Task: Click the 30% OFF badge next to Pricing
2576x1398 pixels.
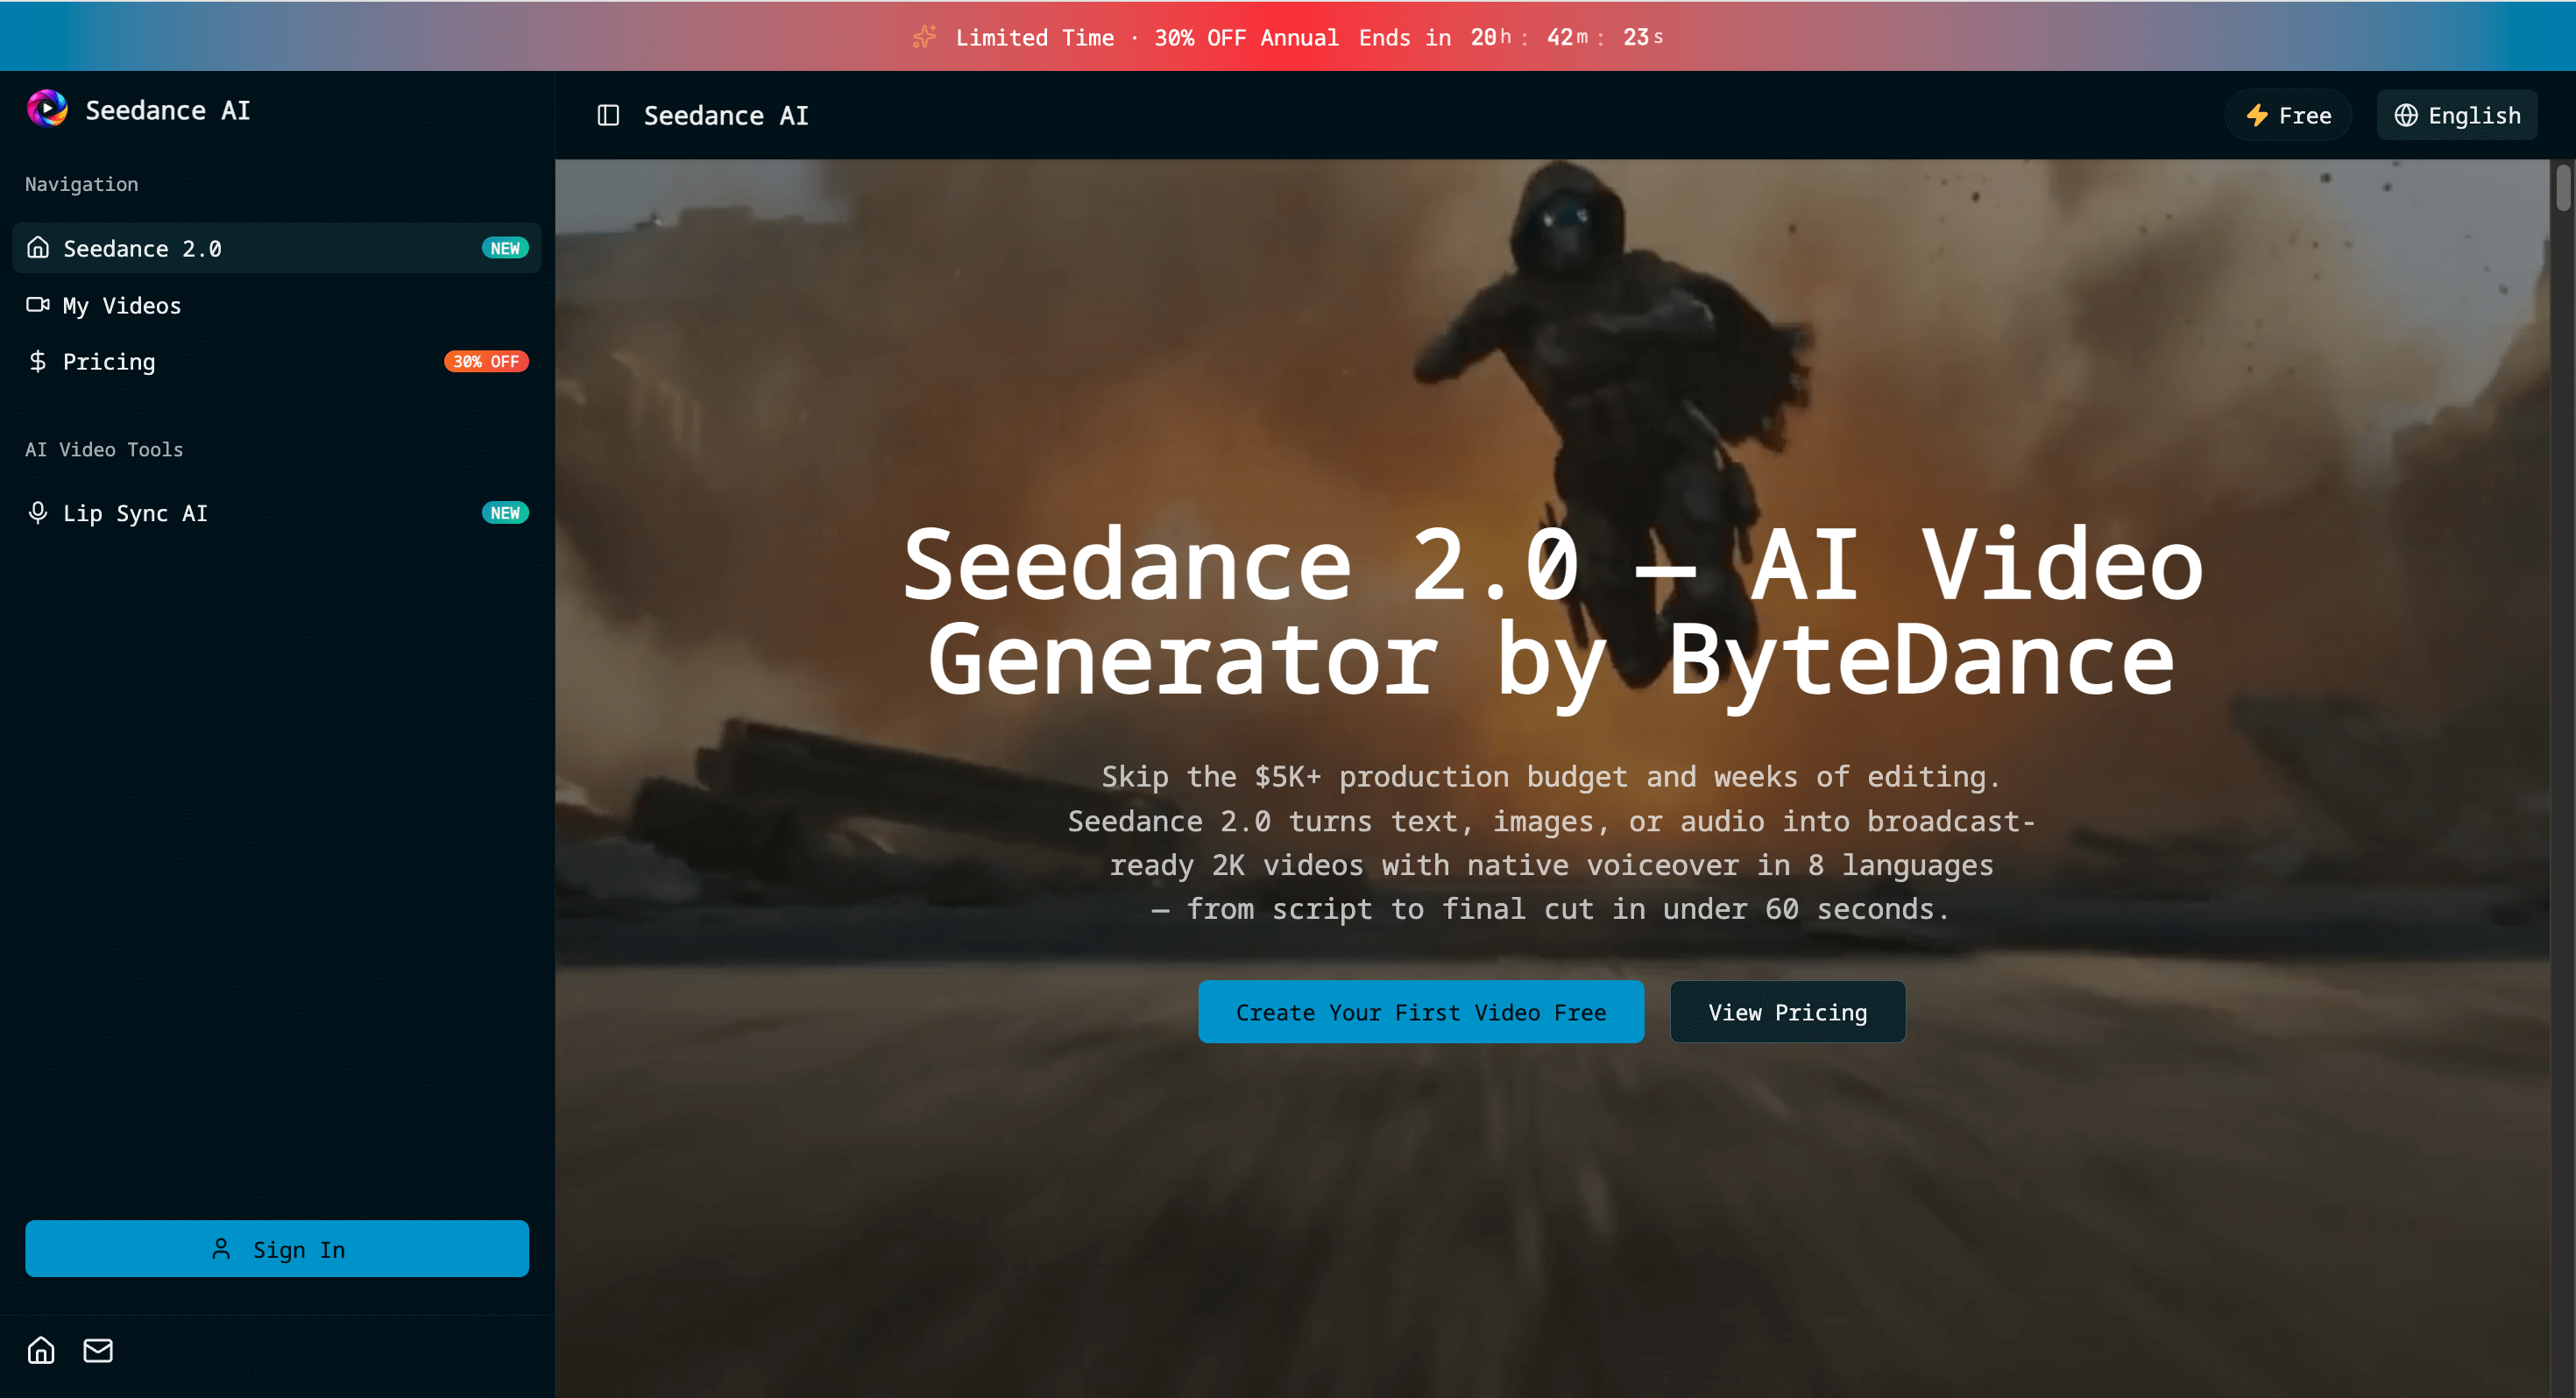Action: (x=486, y=361)
